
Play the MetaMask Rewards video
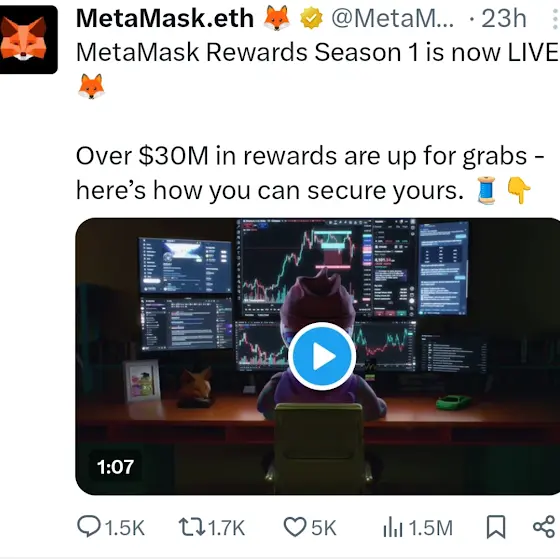click(x=322, y=356)
